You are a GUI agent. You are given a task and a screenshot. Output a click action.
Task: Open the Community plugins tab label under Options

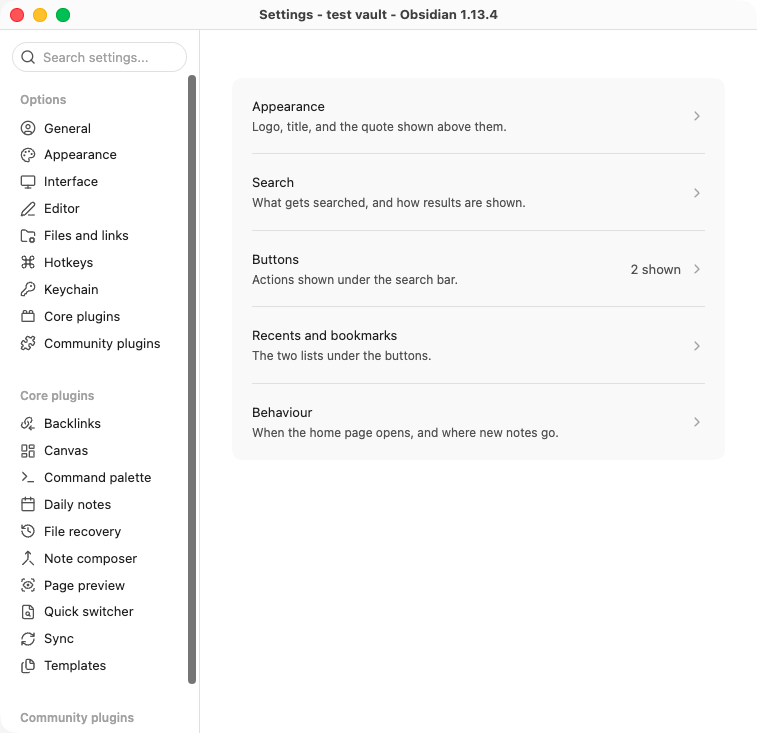click(x=102, y=343)
